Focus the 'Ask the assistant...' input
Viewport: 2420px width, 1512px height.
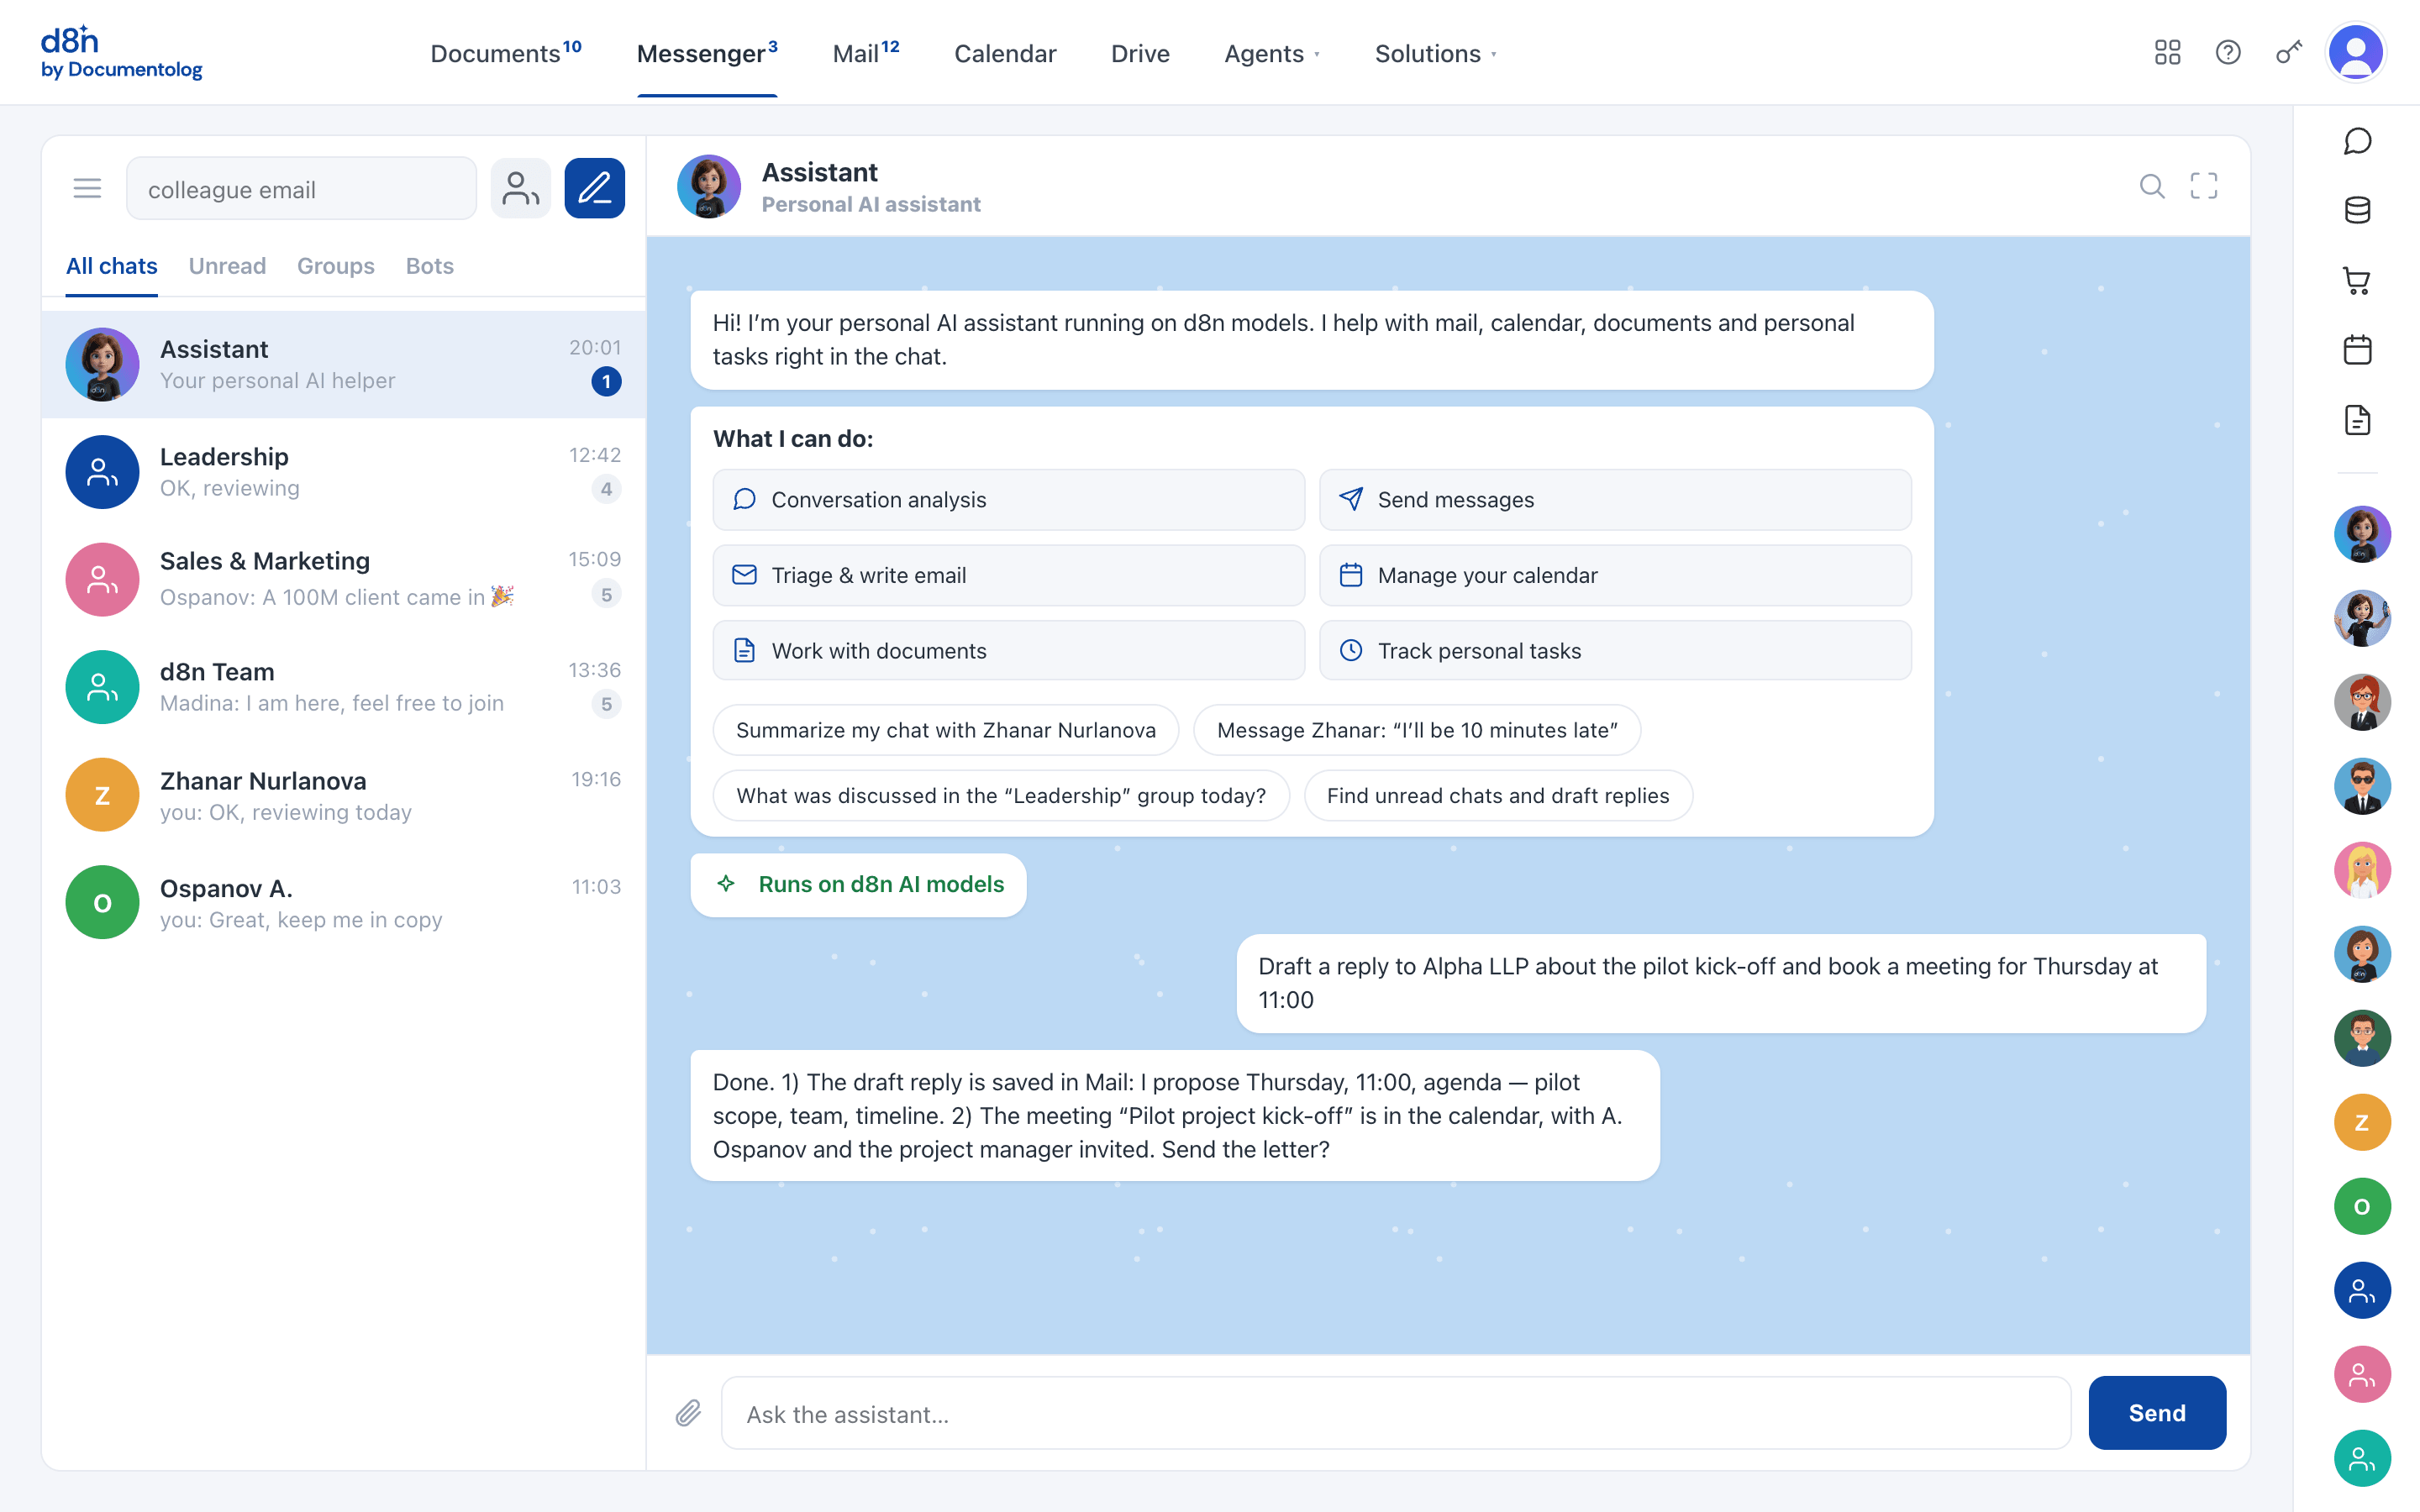point(1396,1413)
